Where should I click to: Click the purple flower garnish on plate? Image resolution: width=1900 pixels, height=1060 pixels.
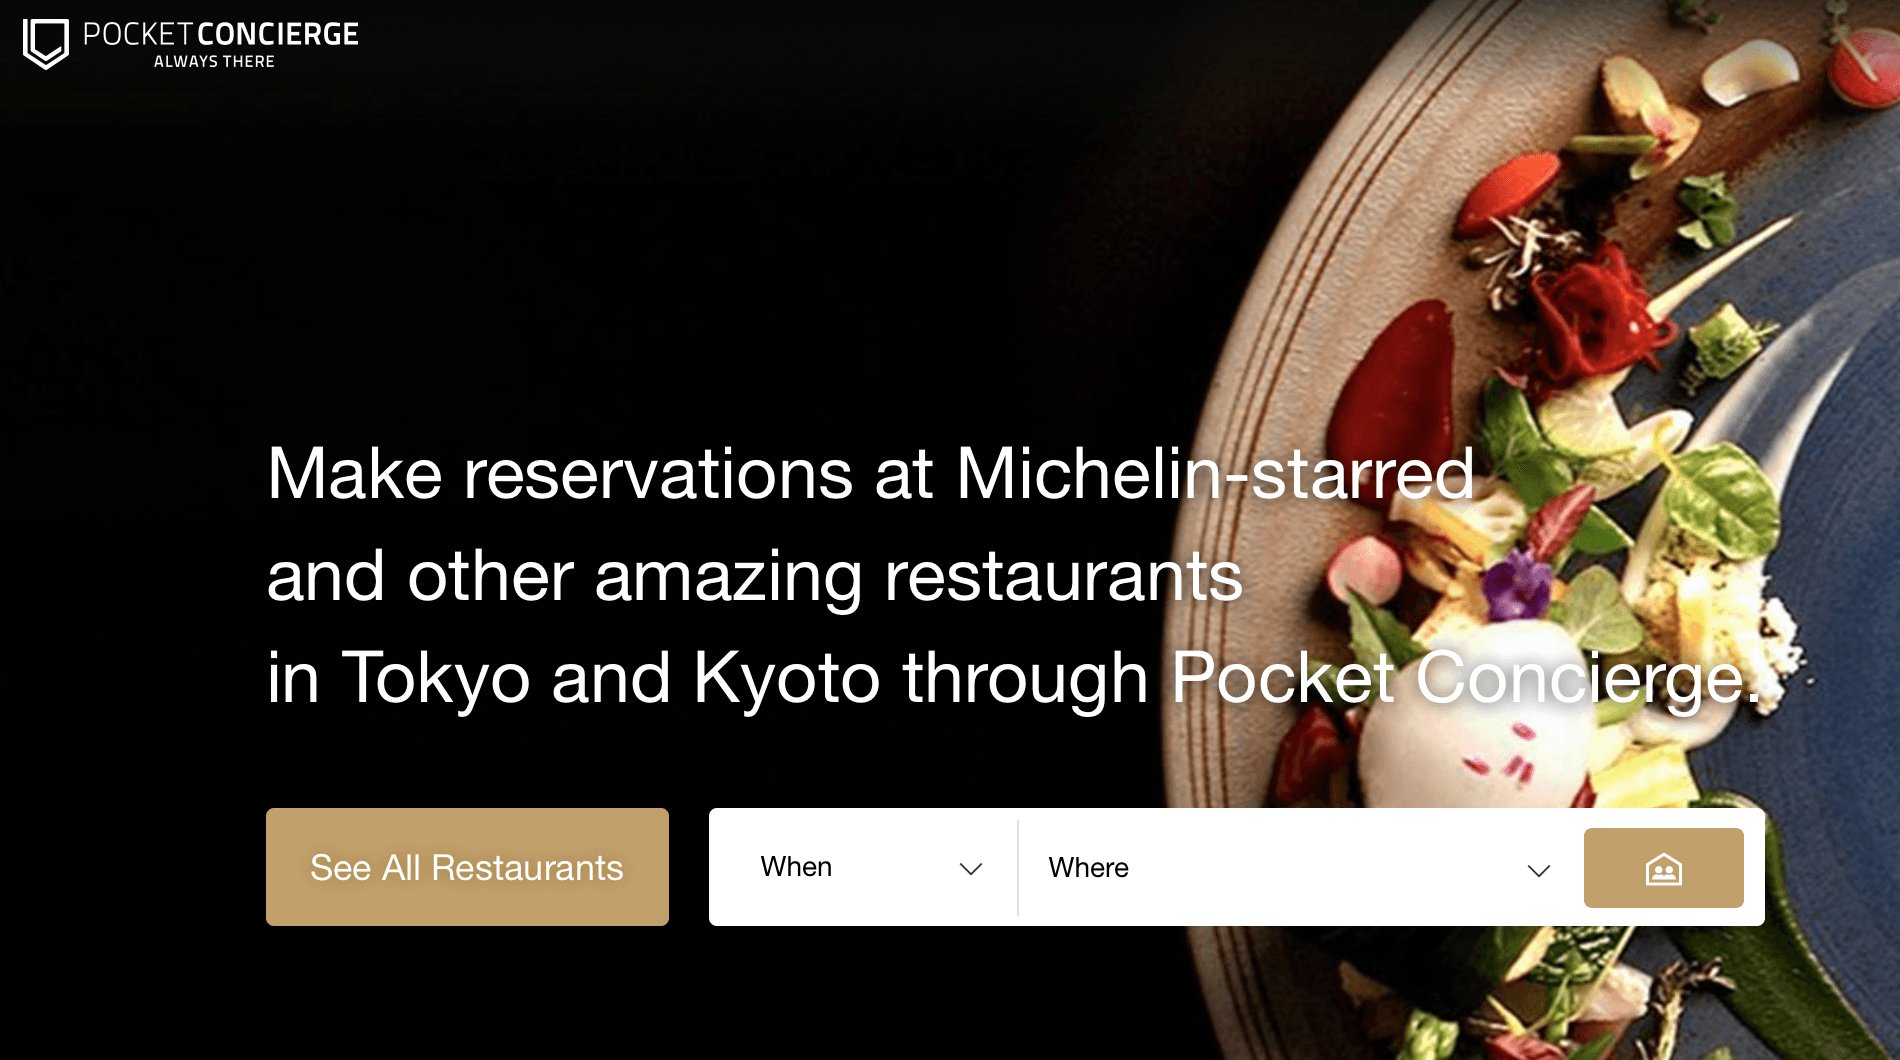[1517, 583]
